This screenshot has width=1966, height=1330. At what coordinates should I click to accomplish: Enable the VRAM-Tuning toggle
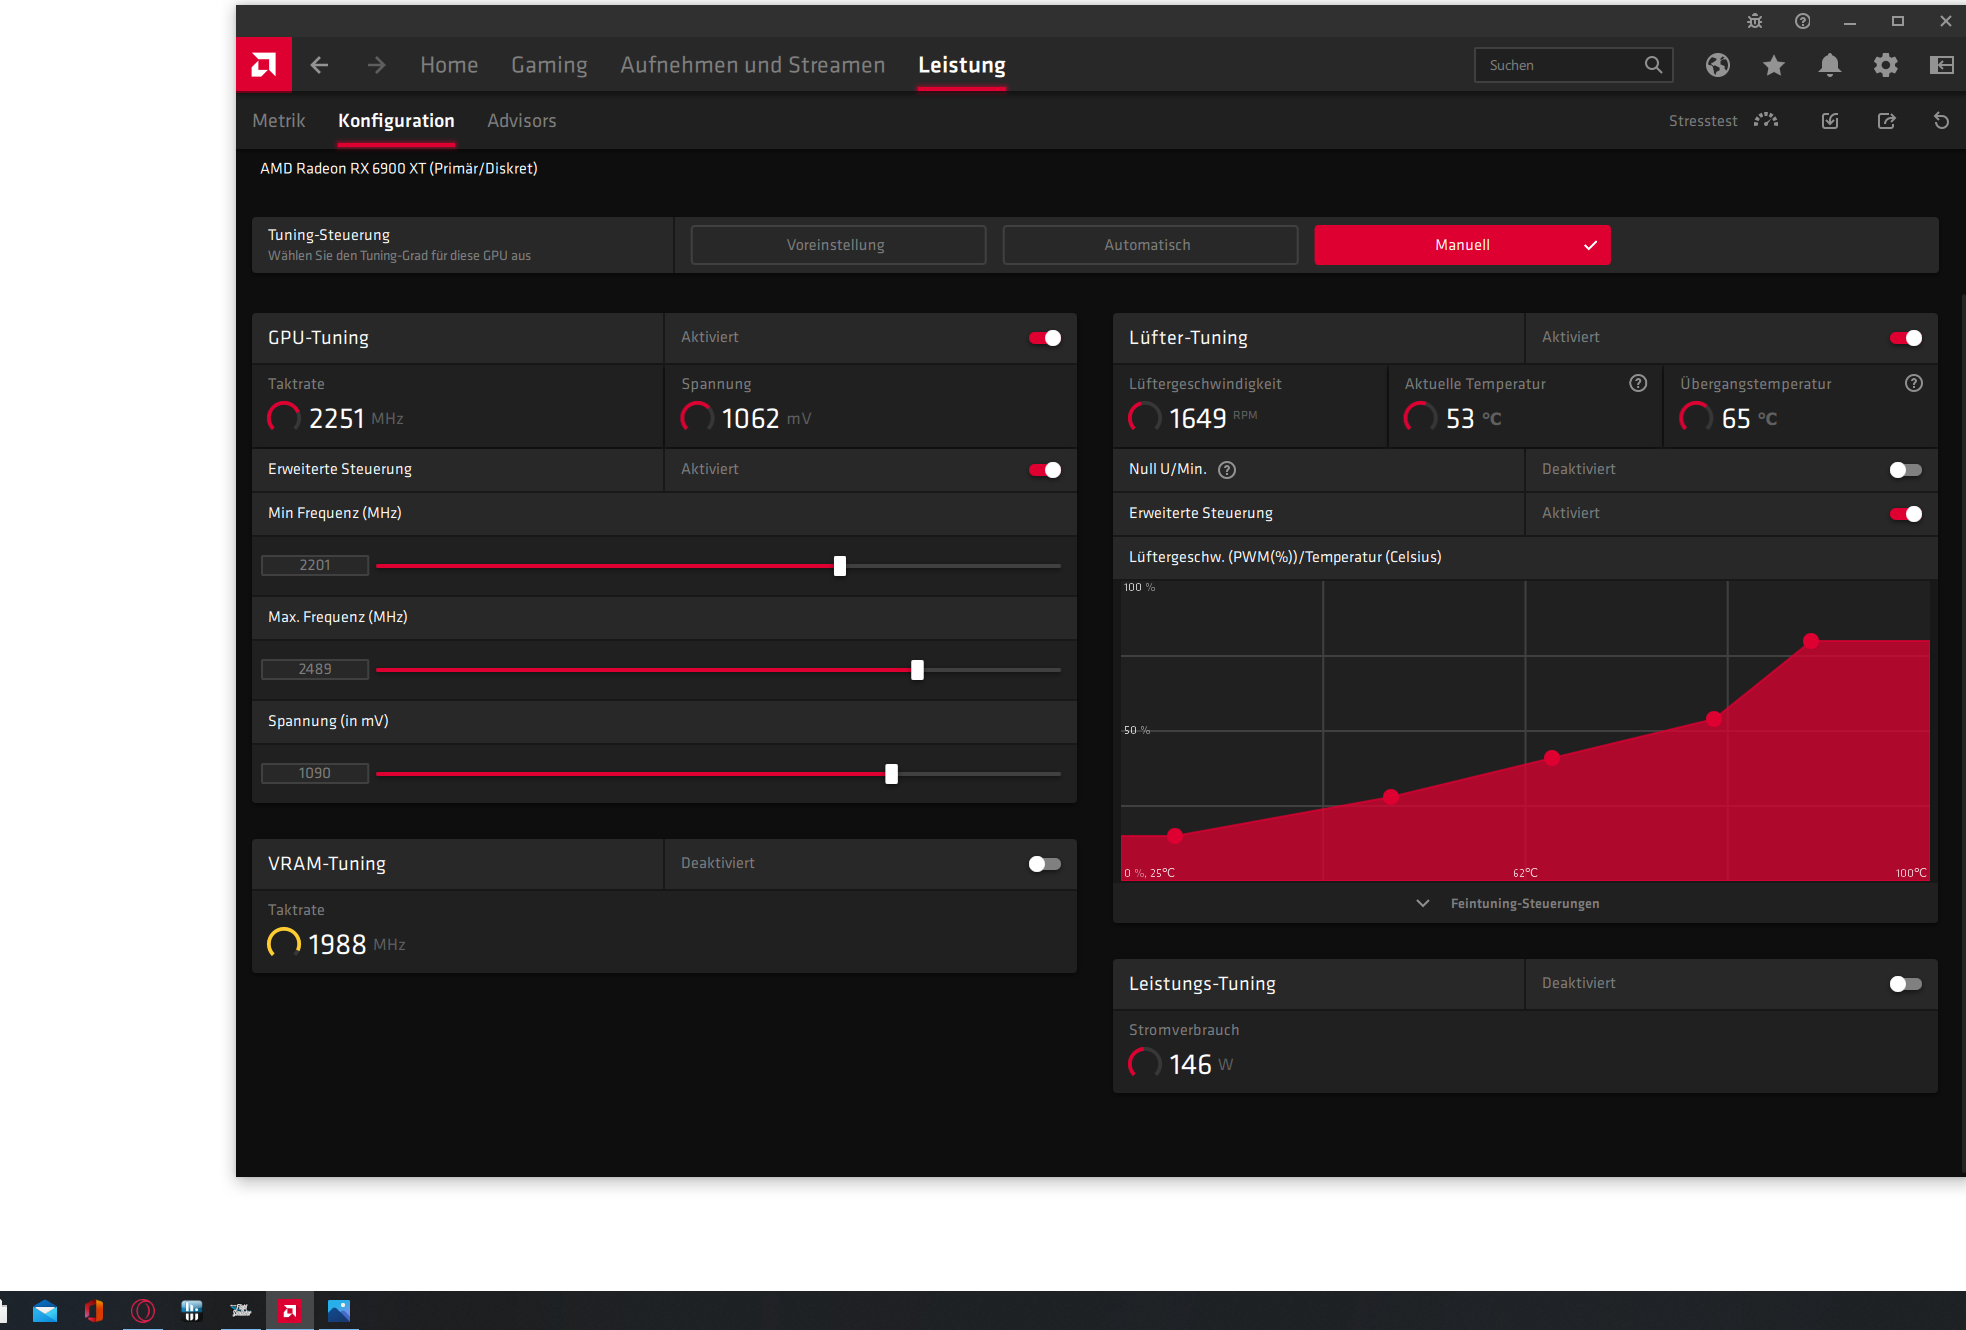point(1045,864)
